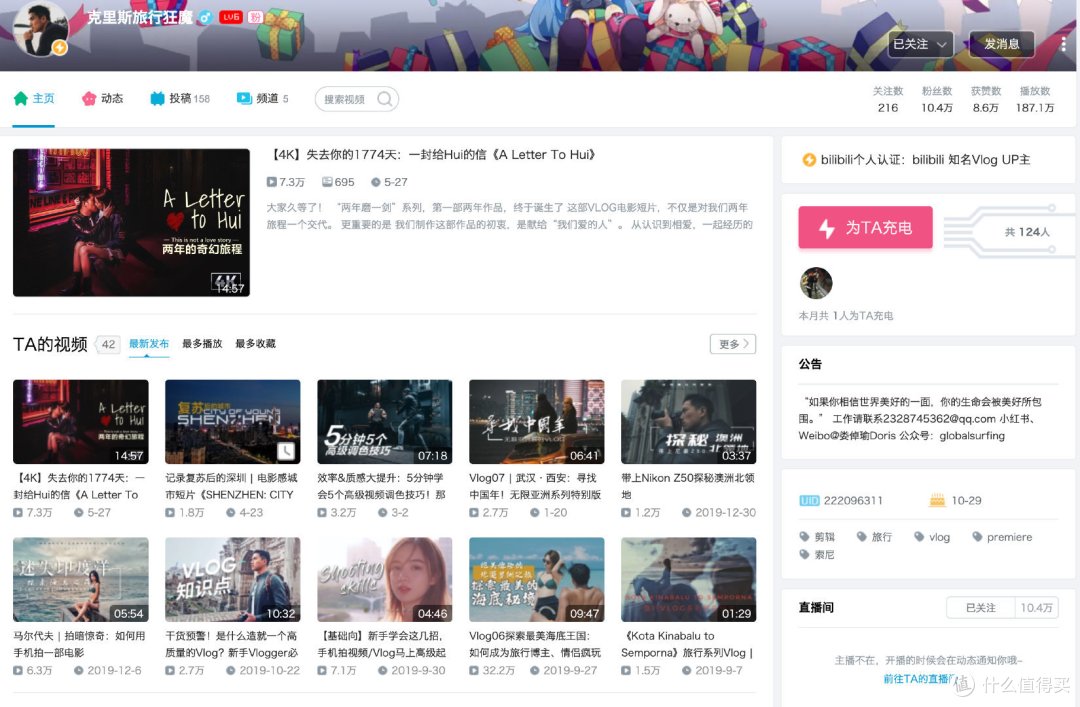Click the 为TA充电 button
The image size is (1080, 707).
point(865,227)
